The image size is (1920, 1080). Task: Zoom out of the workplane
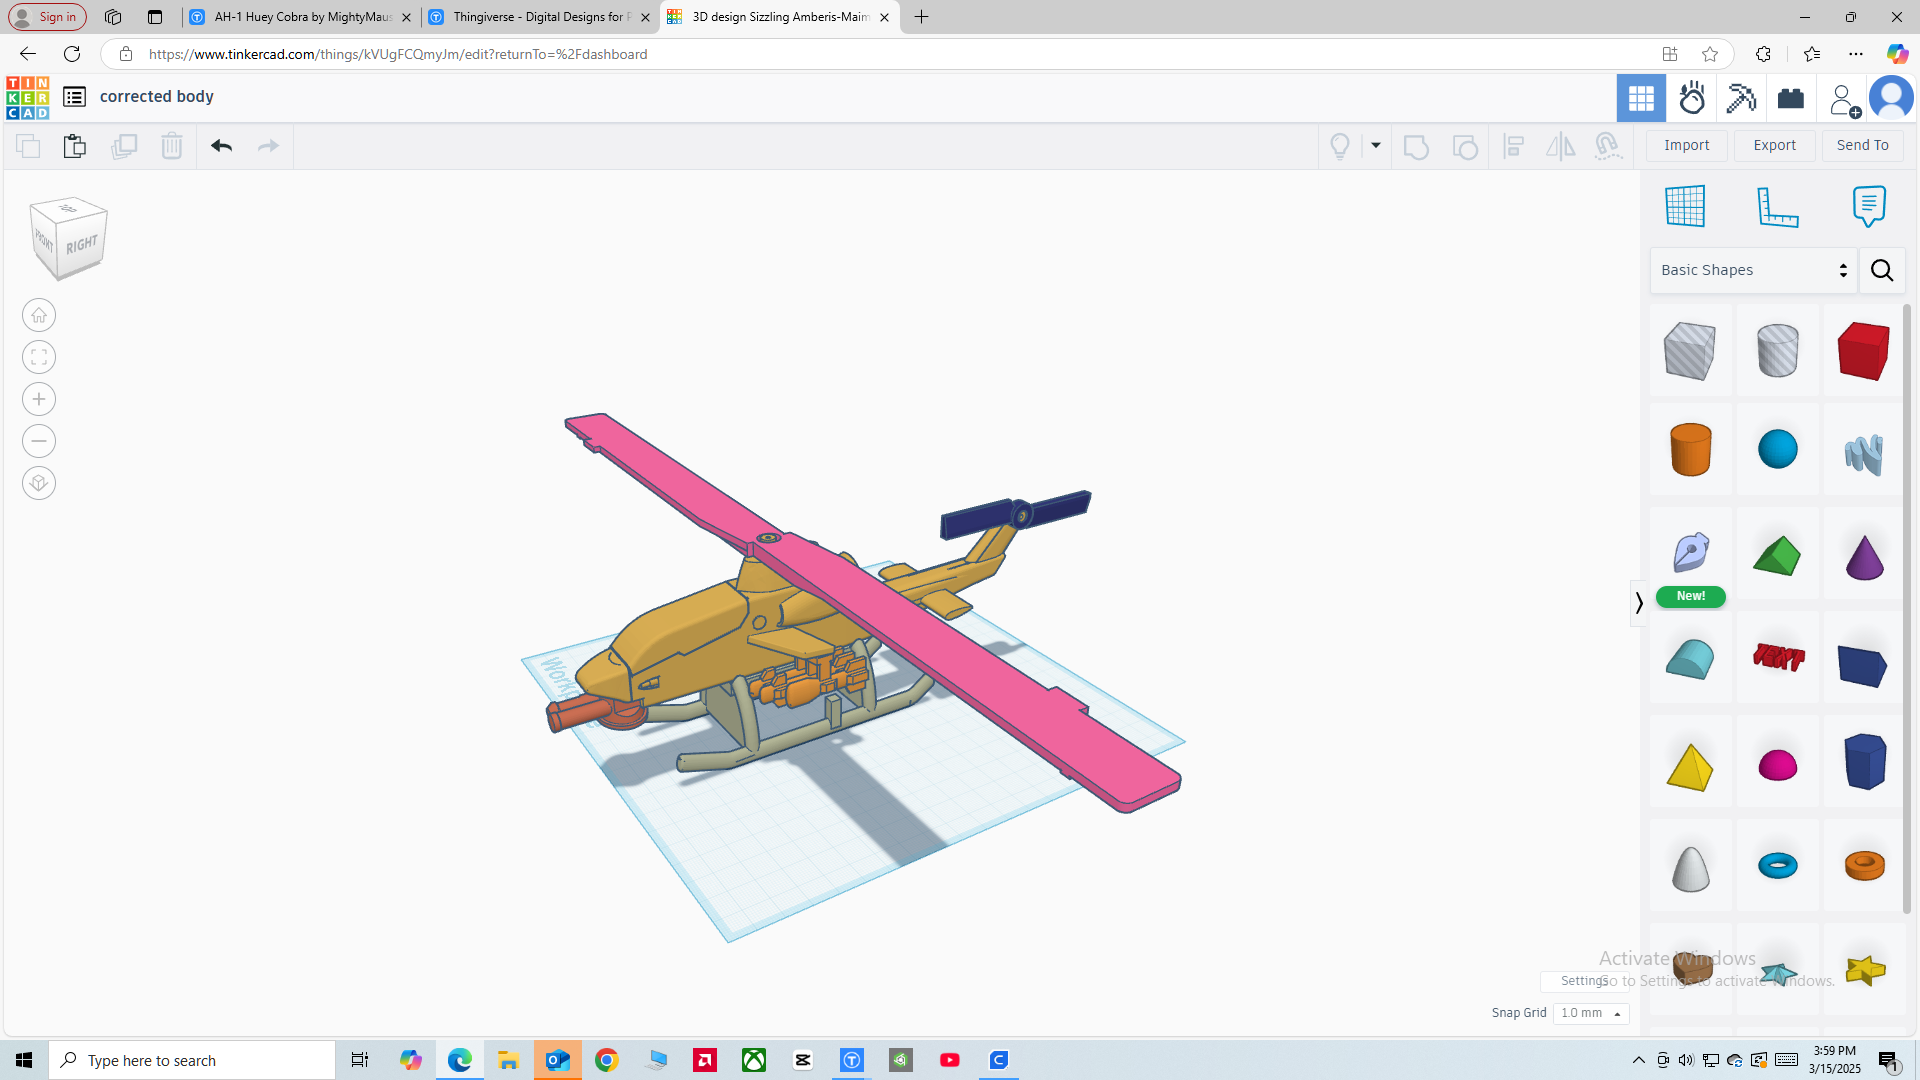[x=39, y=442]
